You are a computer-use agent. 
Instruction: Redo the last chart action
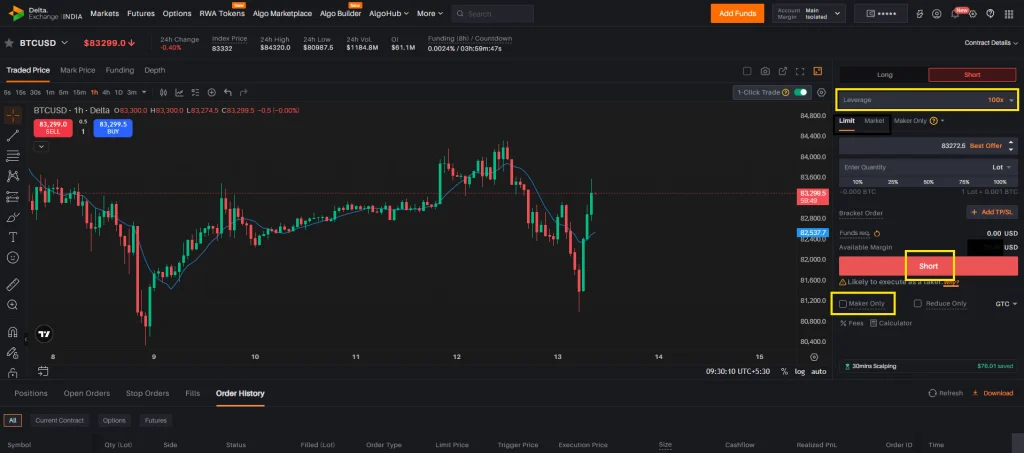(244, 93)
